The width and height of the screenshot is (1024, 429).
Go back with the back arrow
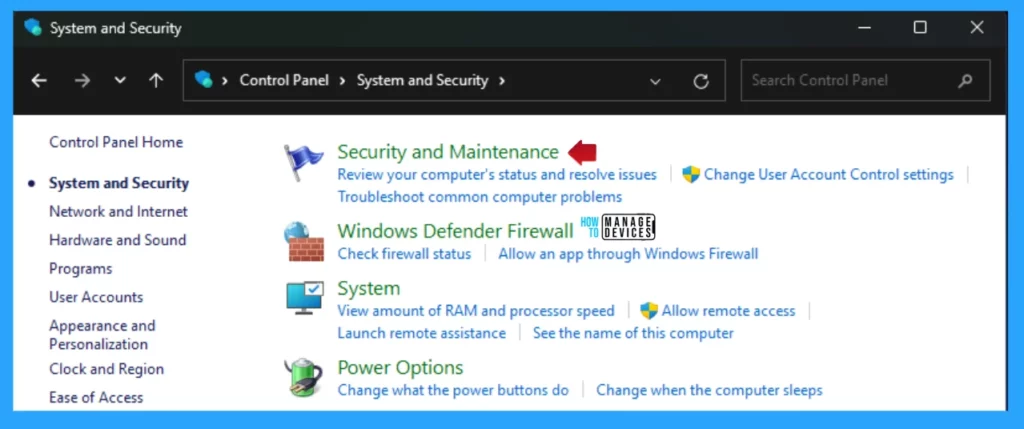pos(39,81)
